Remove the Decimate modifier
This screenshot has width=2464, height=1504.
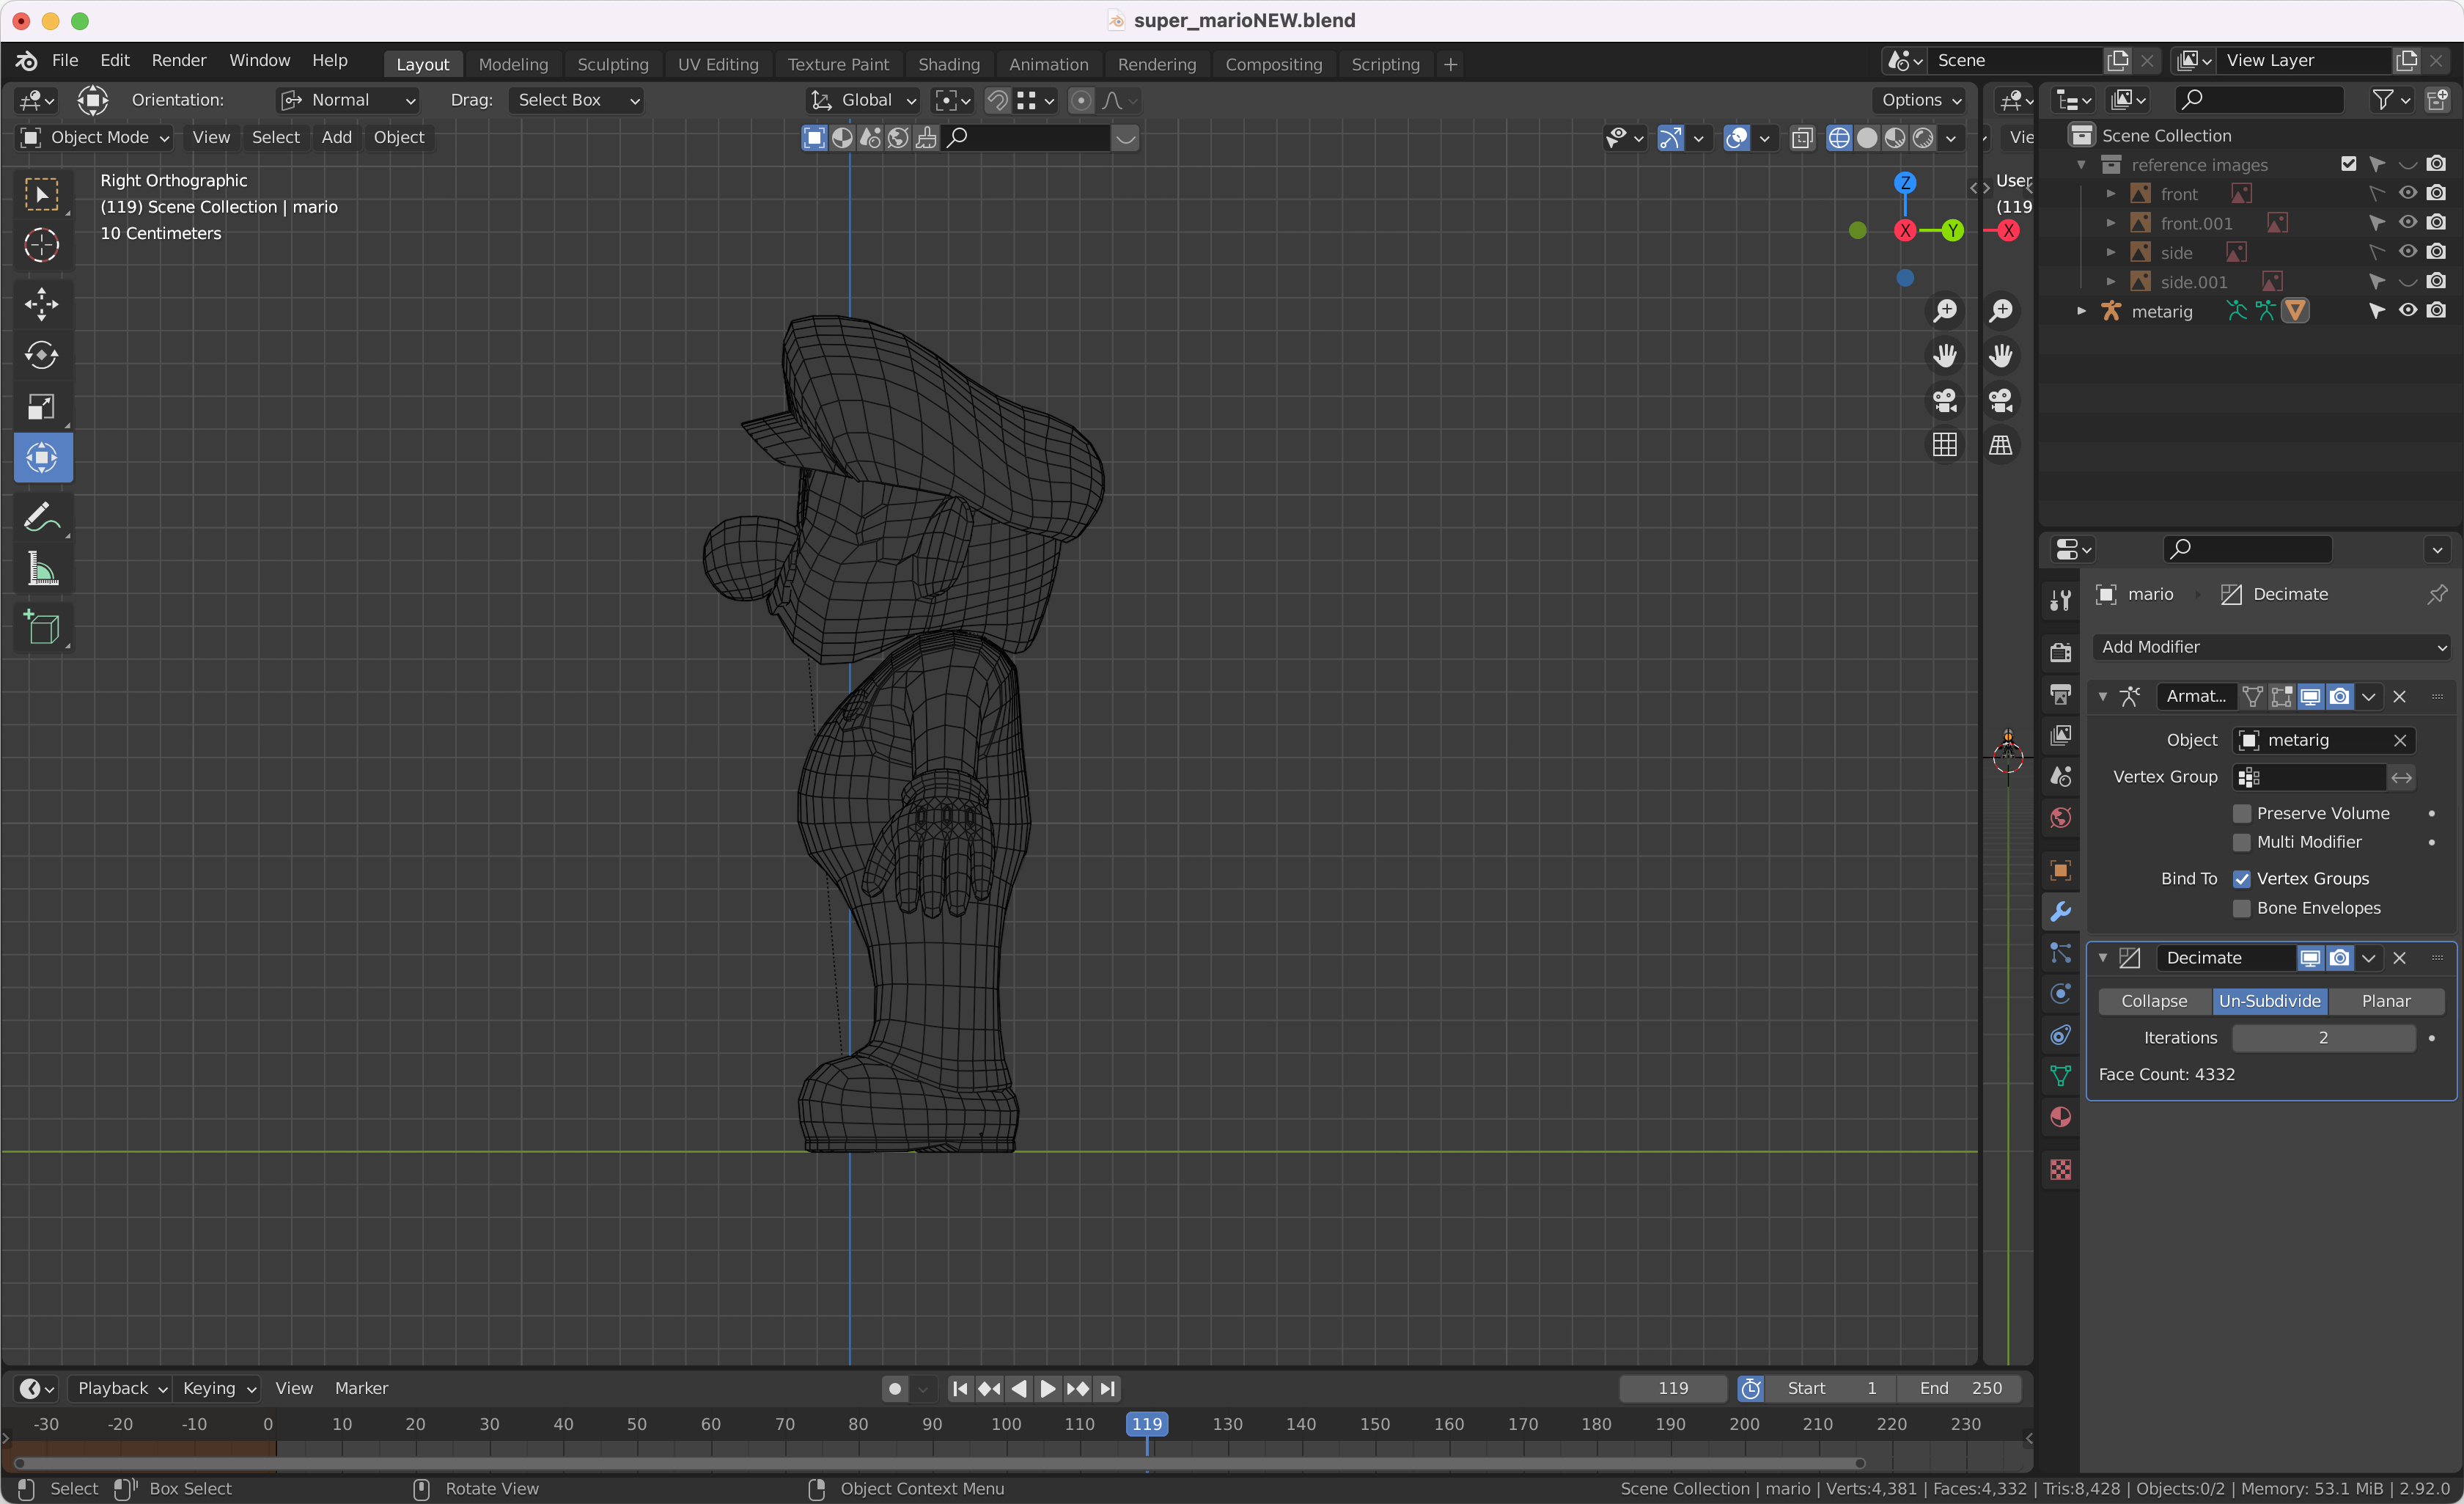2399,959
